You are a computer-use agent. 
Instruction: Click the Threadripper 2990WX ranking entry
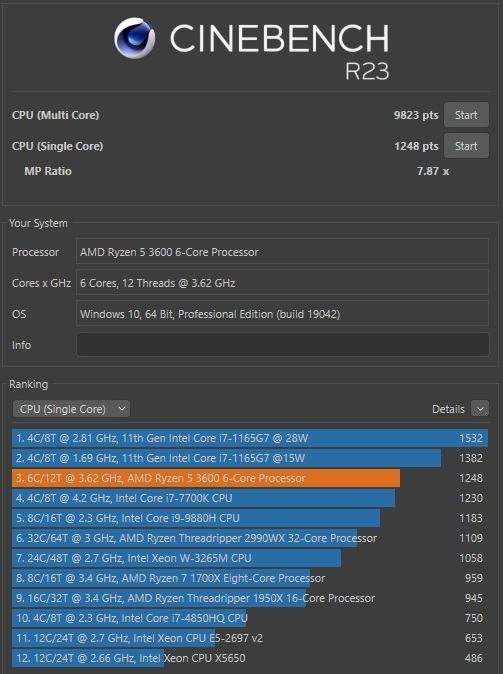(250, 538)
